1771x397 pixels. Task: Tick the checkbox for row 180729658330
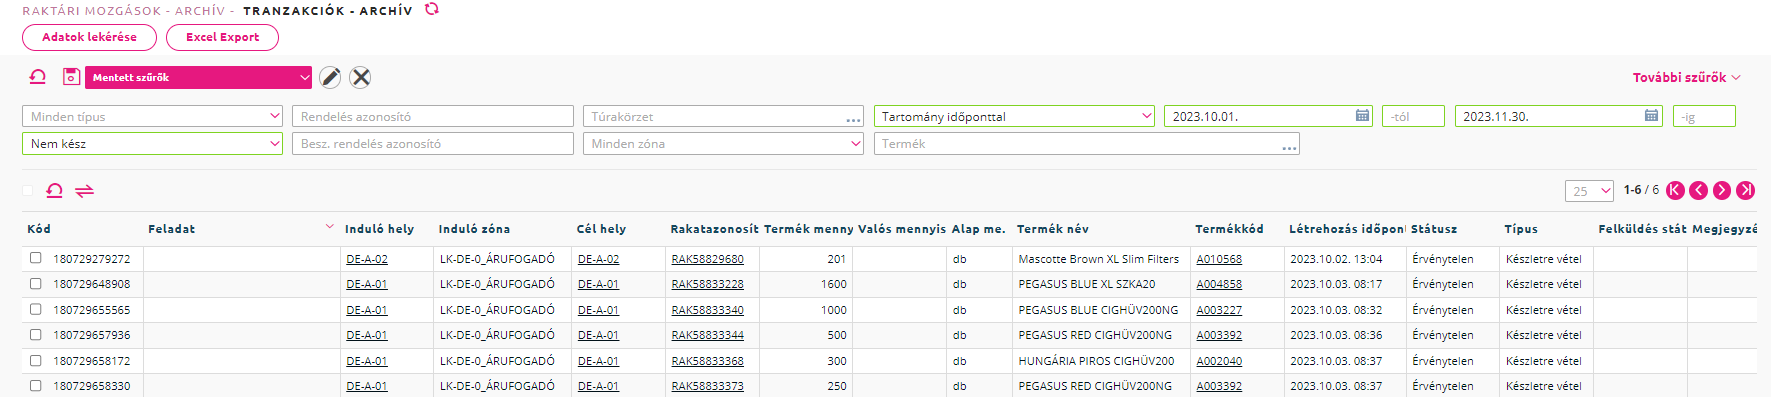tap(36, 385)
